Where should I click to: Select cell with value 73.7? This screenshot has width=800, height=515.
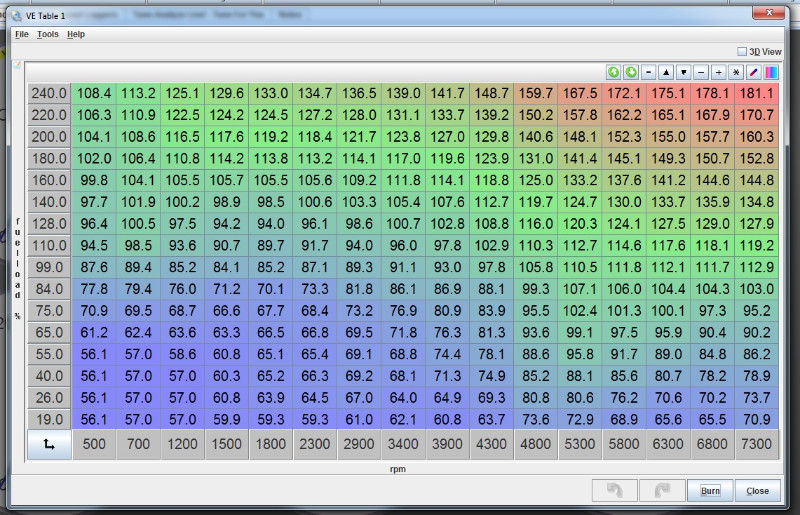(x=757, y=398)
